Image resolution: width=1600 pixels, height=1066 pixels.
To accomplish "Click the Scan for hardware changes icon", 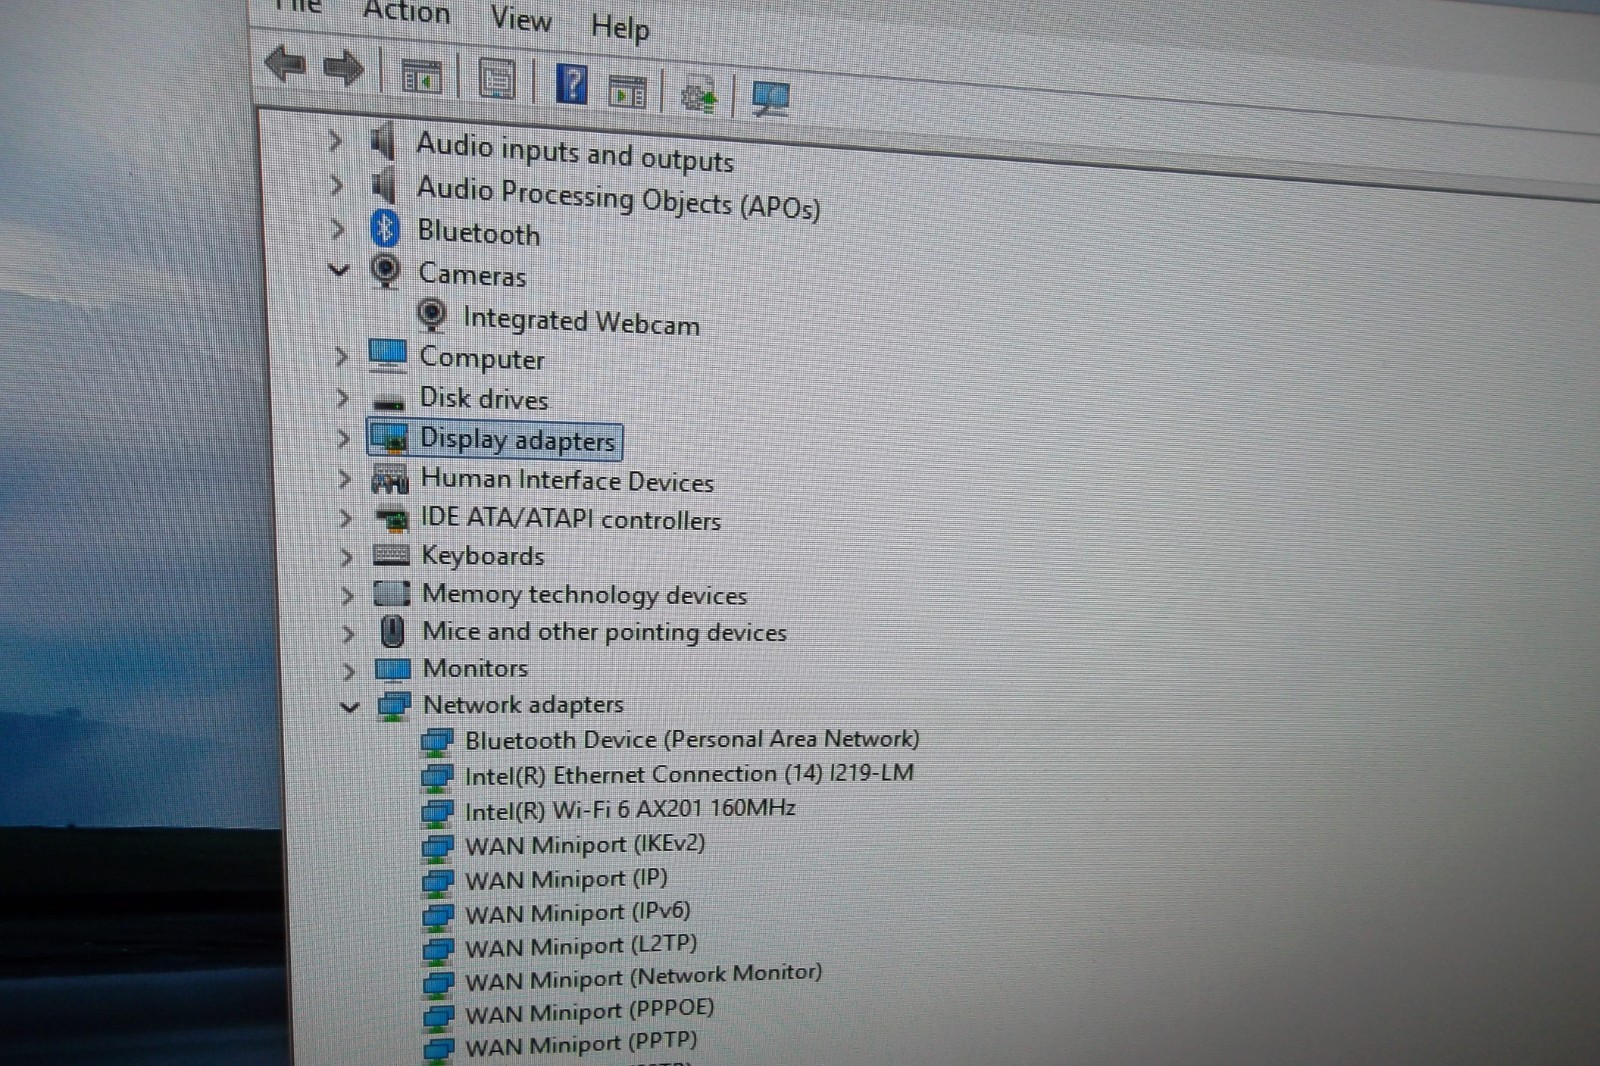I will (x=770, y=99).
